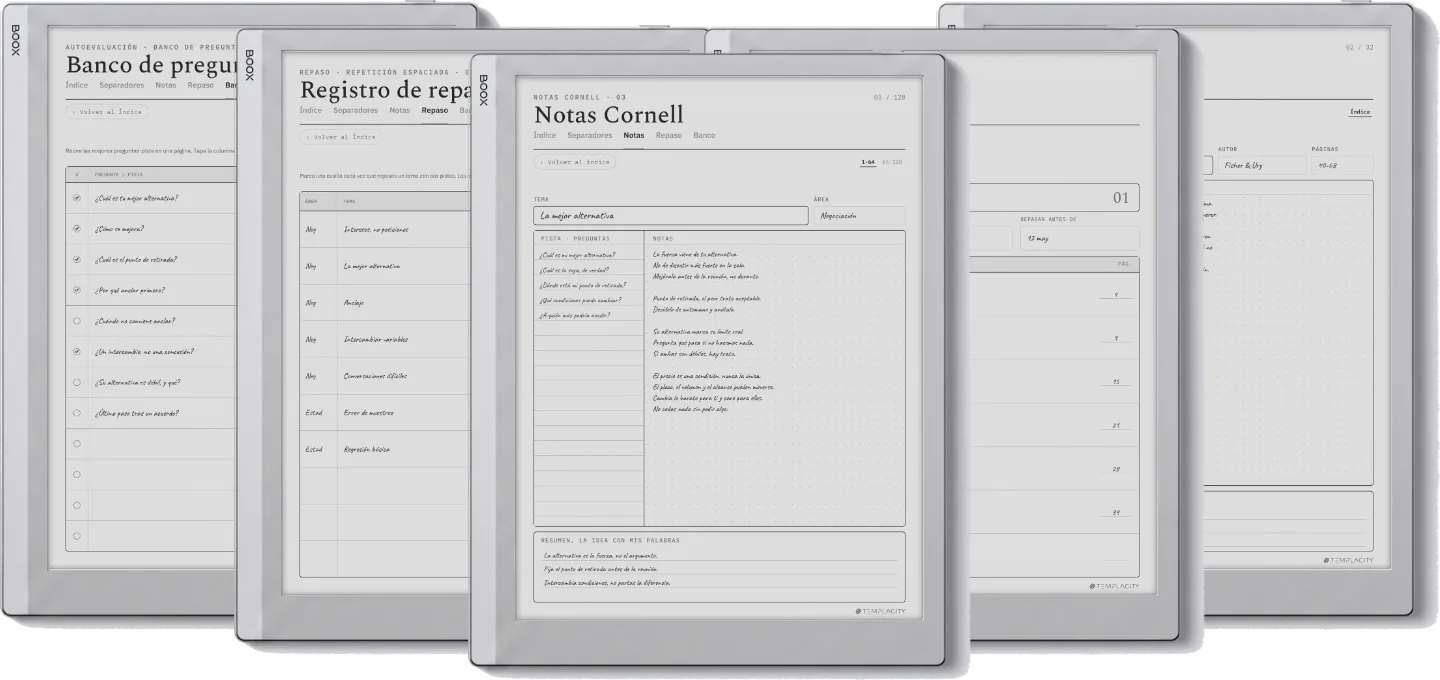Go to page range 1-64
The height and width of the screenshot is (680, 1440).
click(868, 161)
